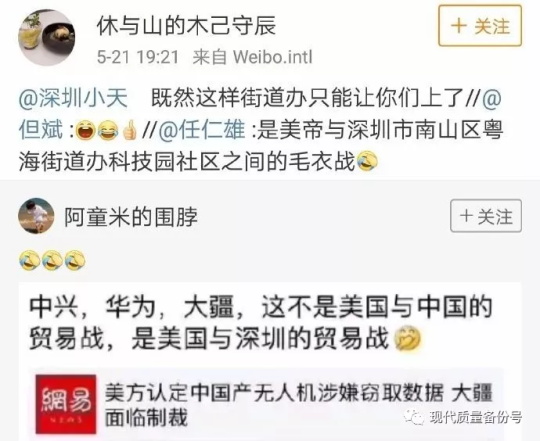This screenshot has height=441, width=540.
Task: Click the username 休与山的木己守辰
Action: click(186, 26)
